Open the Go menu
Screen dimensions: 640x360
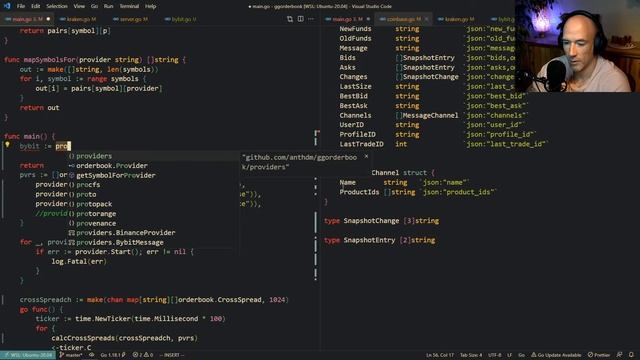coord(94,6)
